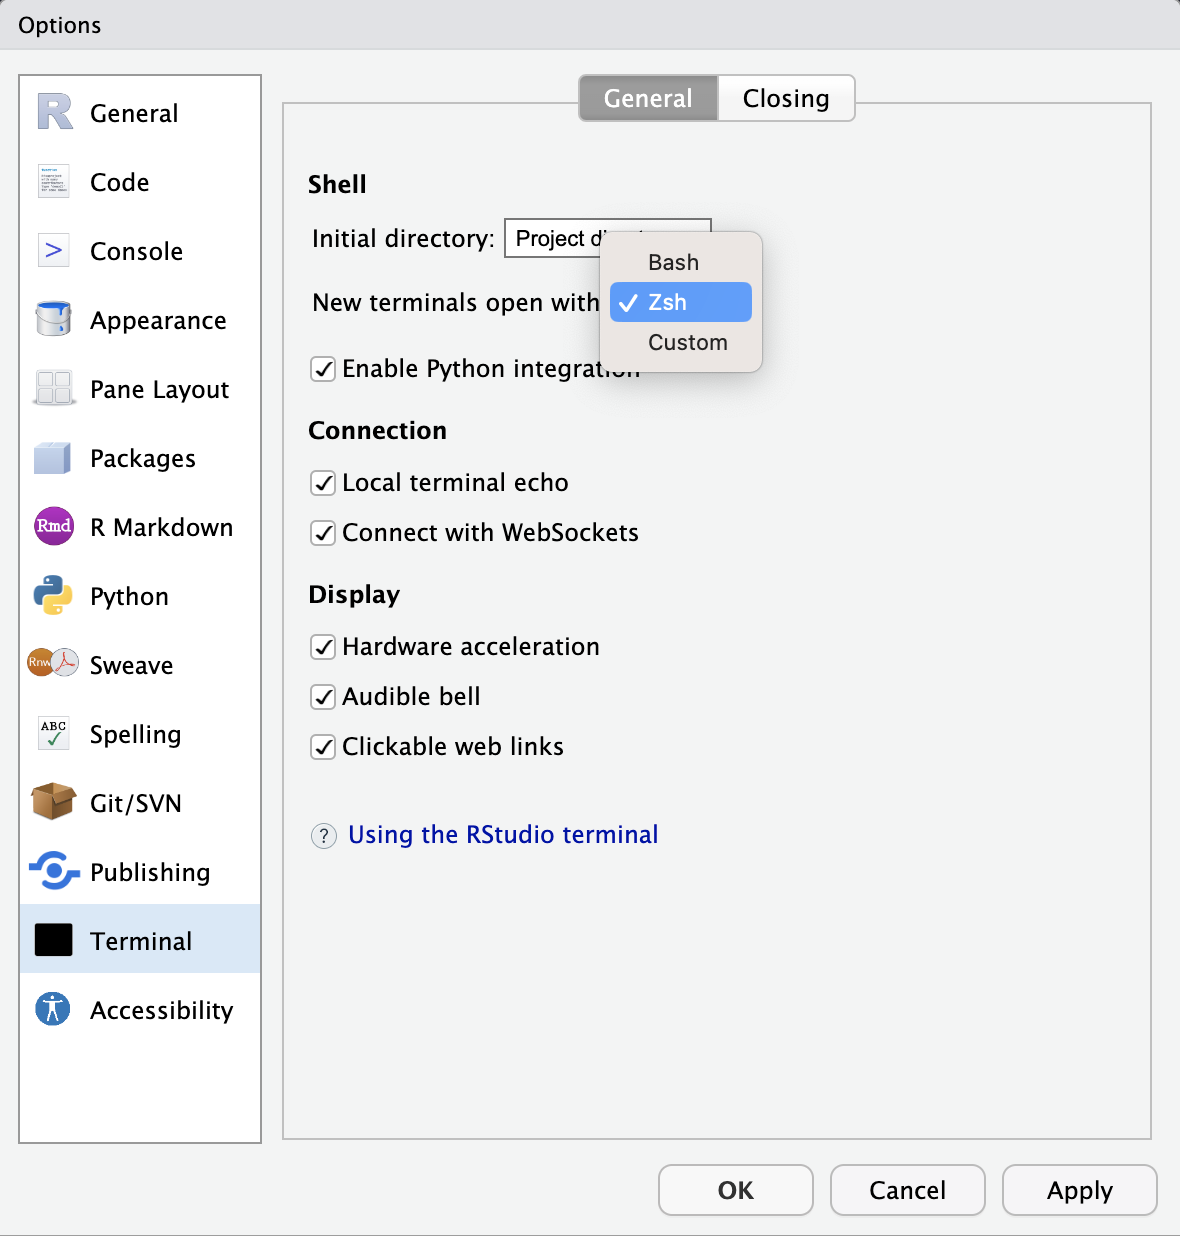Uncheck the Audible bell option

tap(322, 697)
